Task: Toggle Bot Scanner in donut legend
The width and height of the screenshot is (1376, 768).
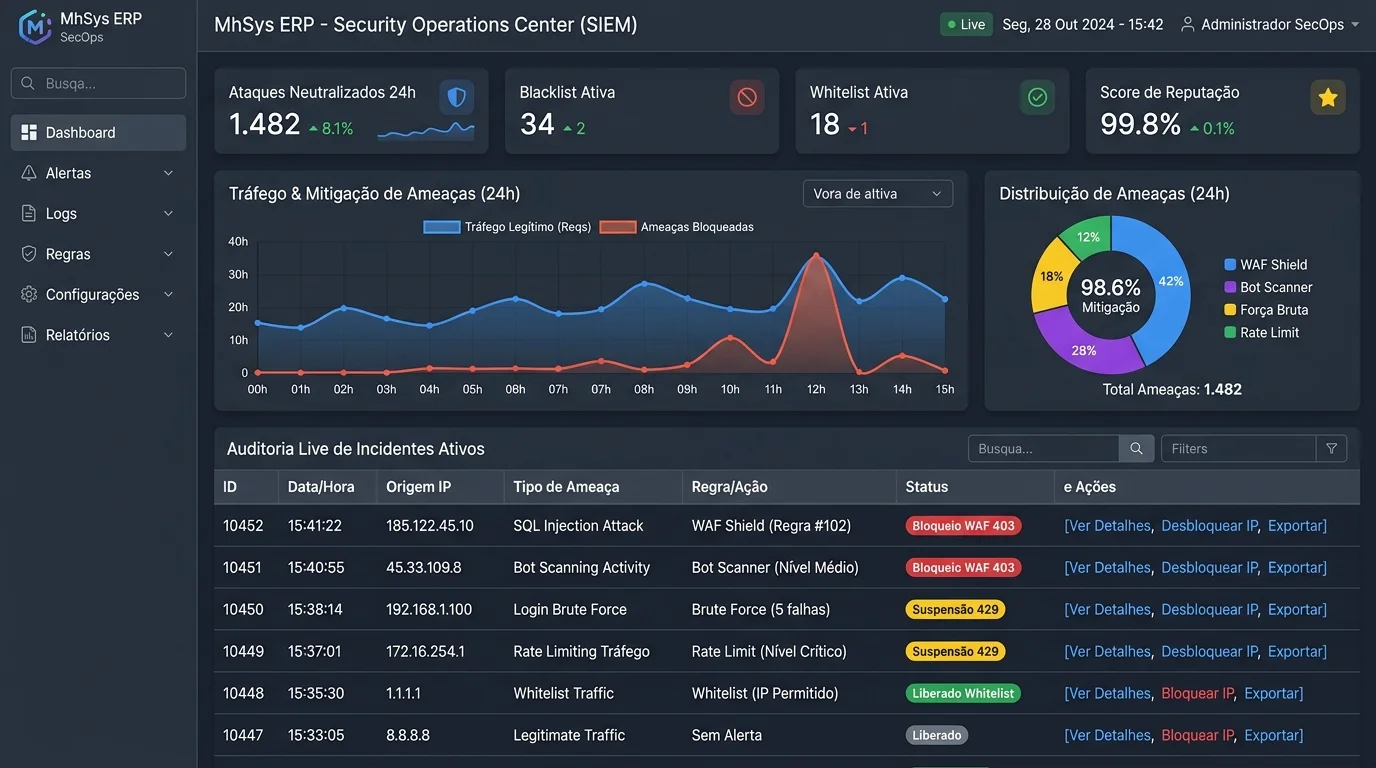Action: tap(1269, 287)
